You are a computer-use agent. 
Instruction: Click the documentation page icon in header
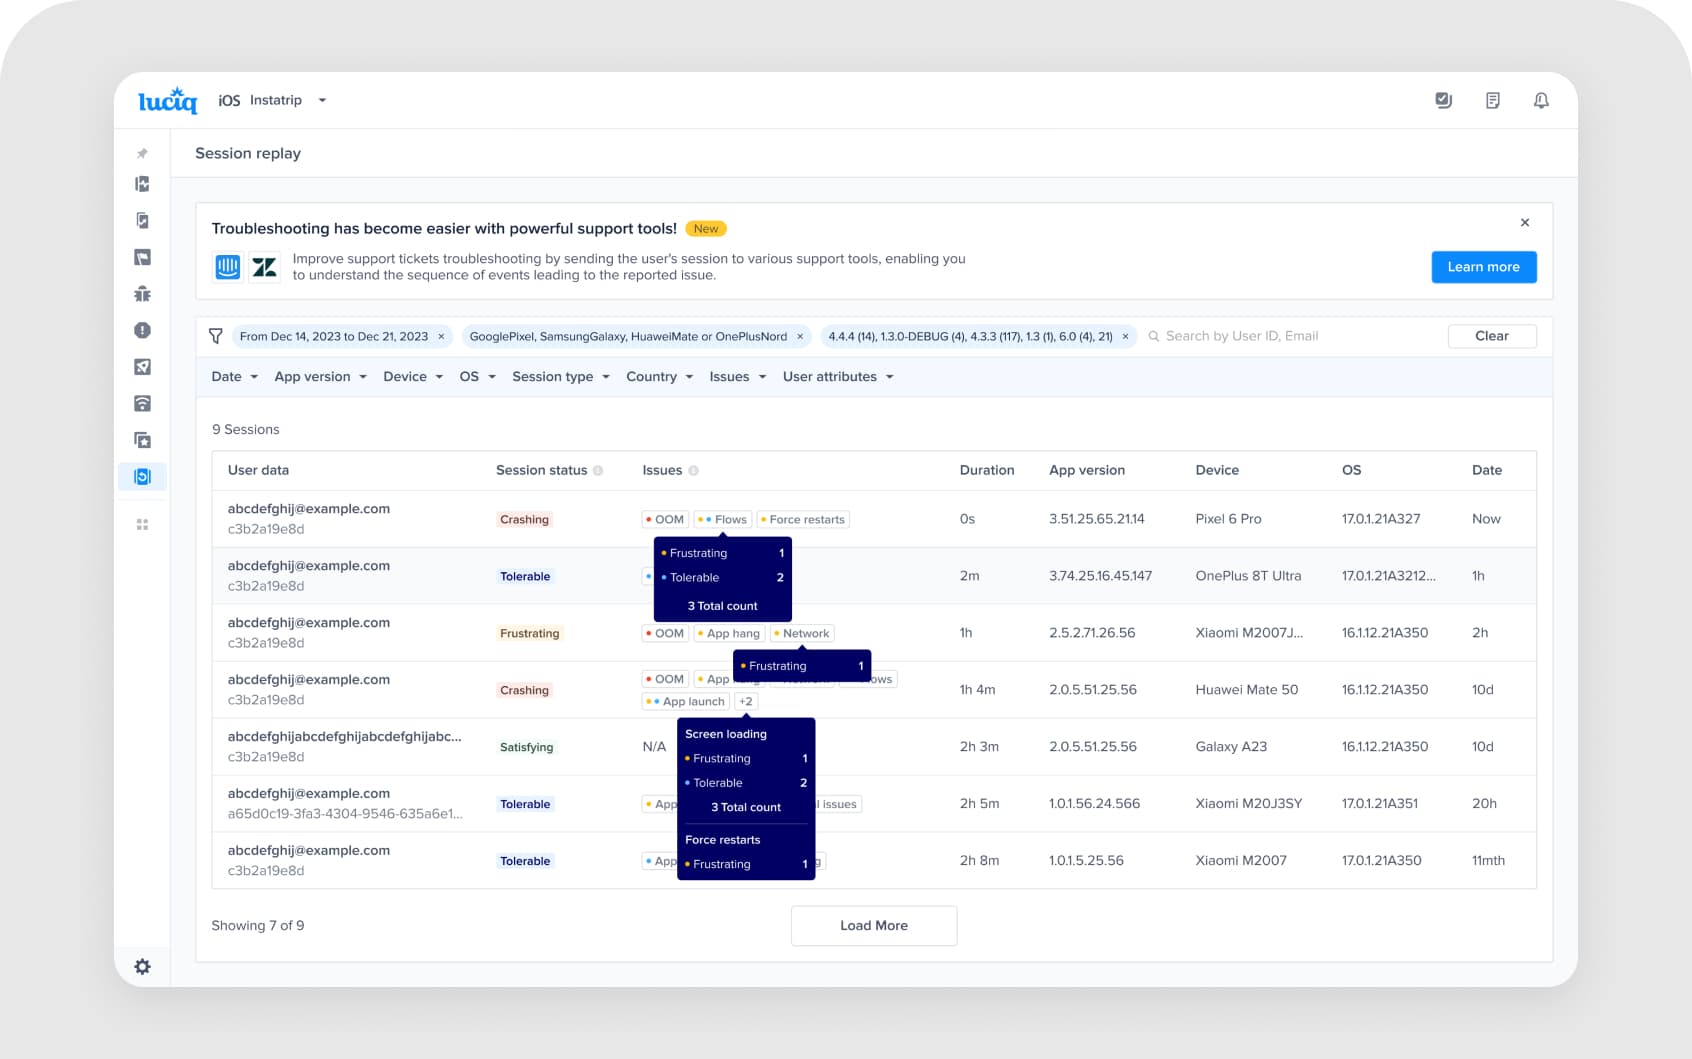tap(1492, 100)
